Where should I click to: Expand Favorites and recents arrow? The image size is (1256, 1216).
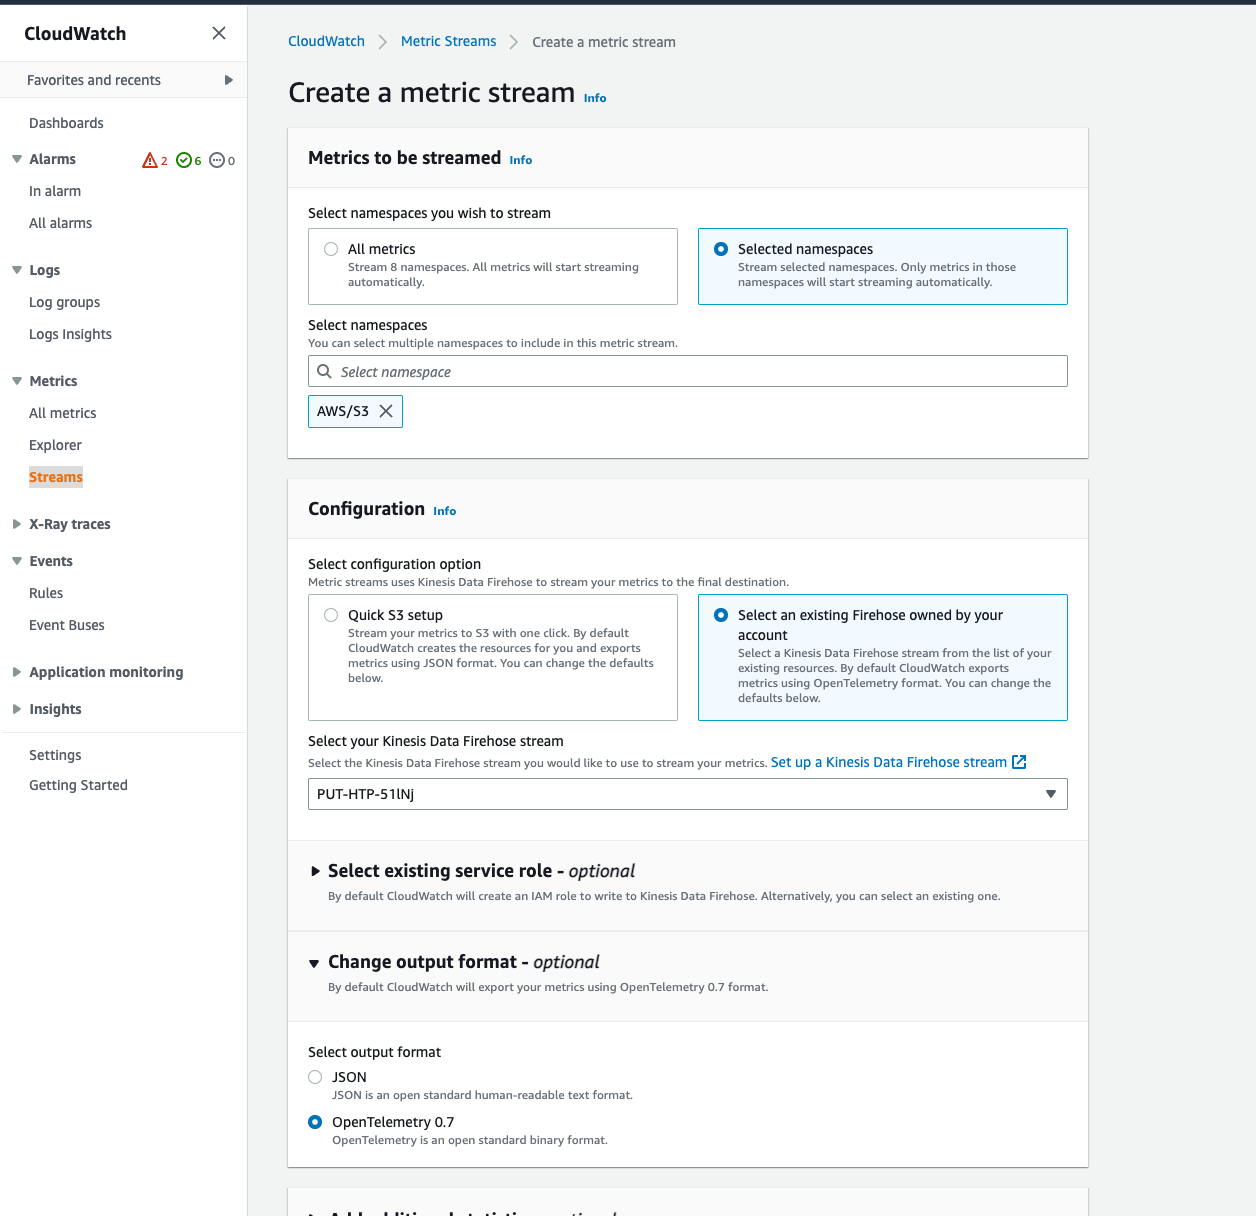tap(229, 80)
